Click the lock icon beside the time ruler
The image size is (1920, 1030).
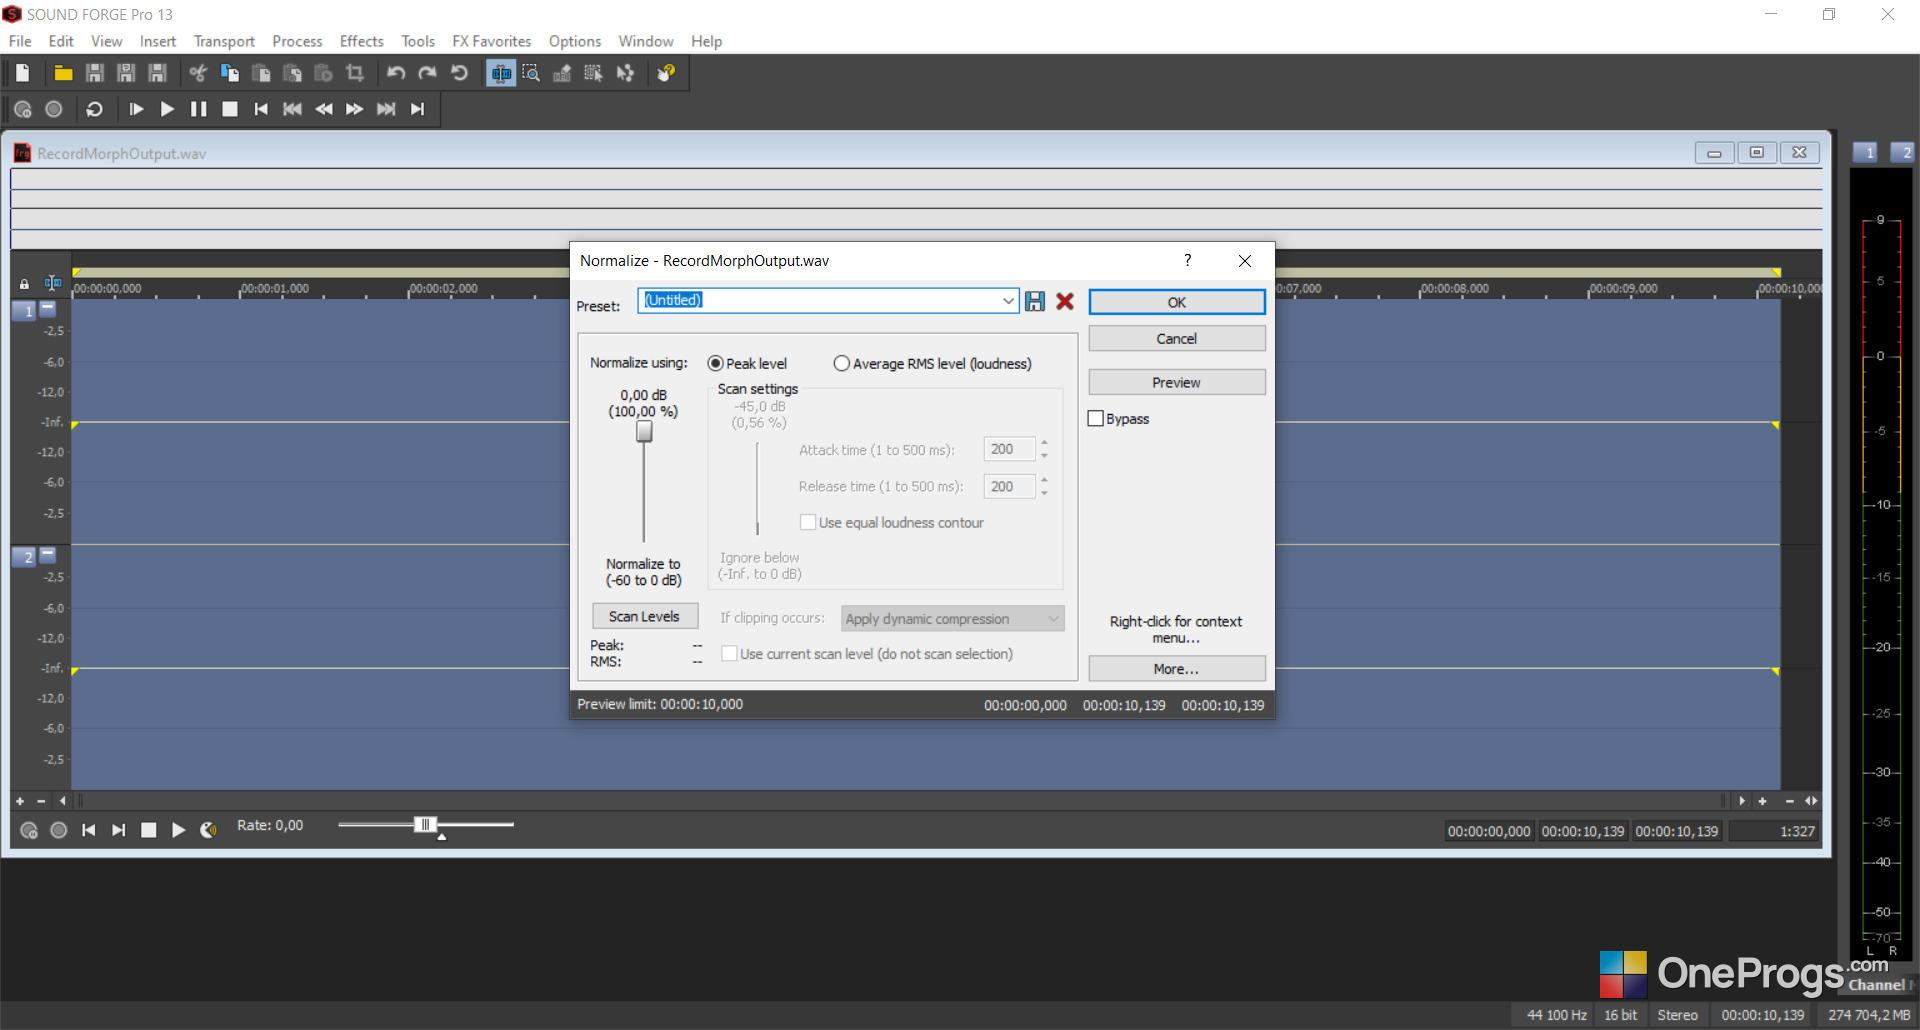pos(24,285)
